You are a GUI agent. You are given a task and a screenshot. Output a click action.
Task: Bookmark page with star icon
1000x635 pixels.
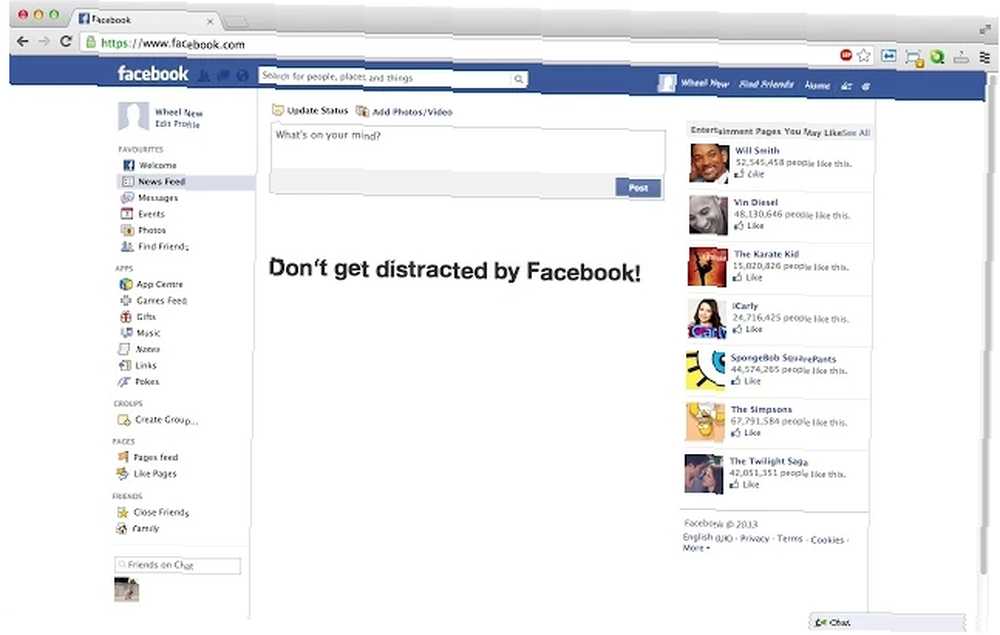tap(864, 55)
